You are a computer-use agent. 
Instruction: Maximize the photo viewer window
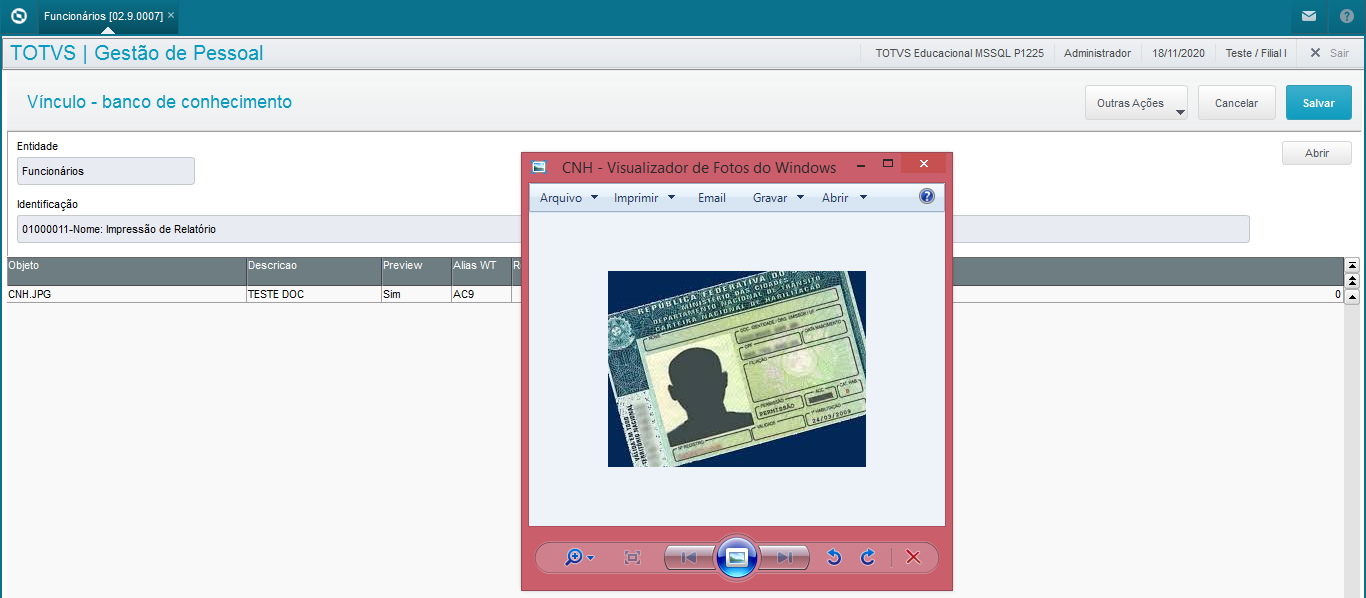[x=887, y=163]
